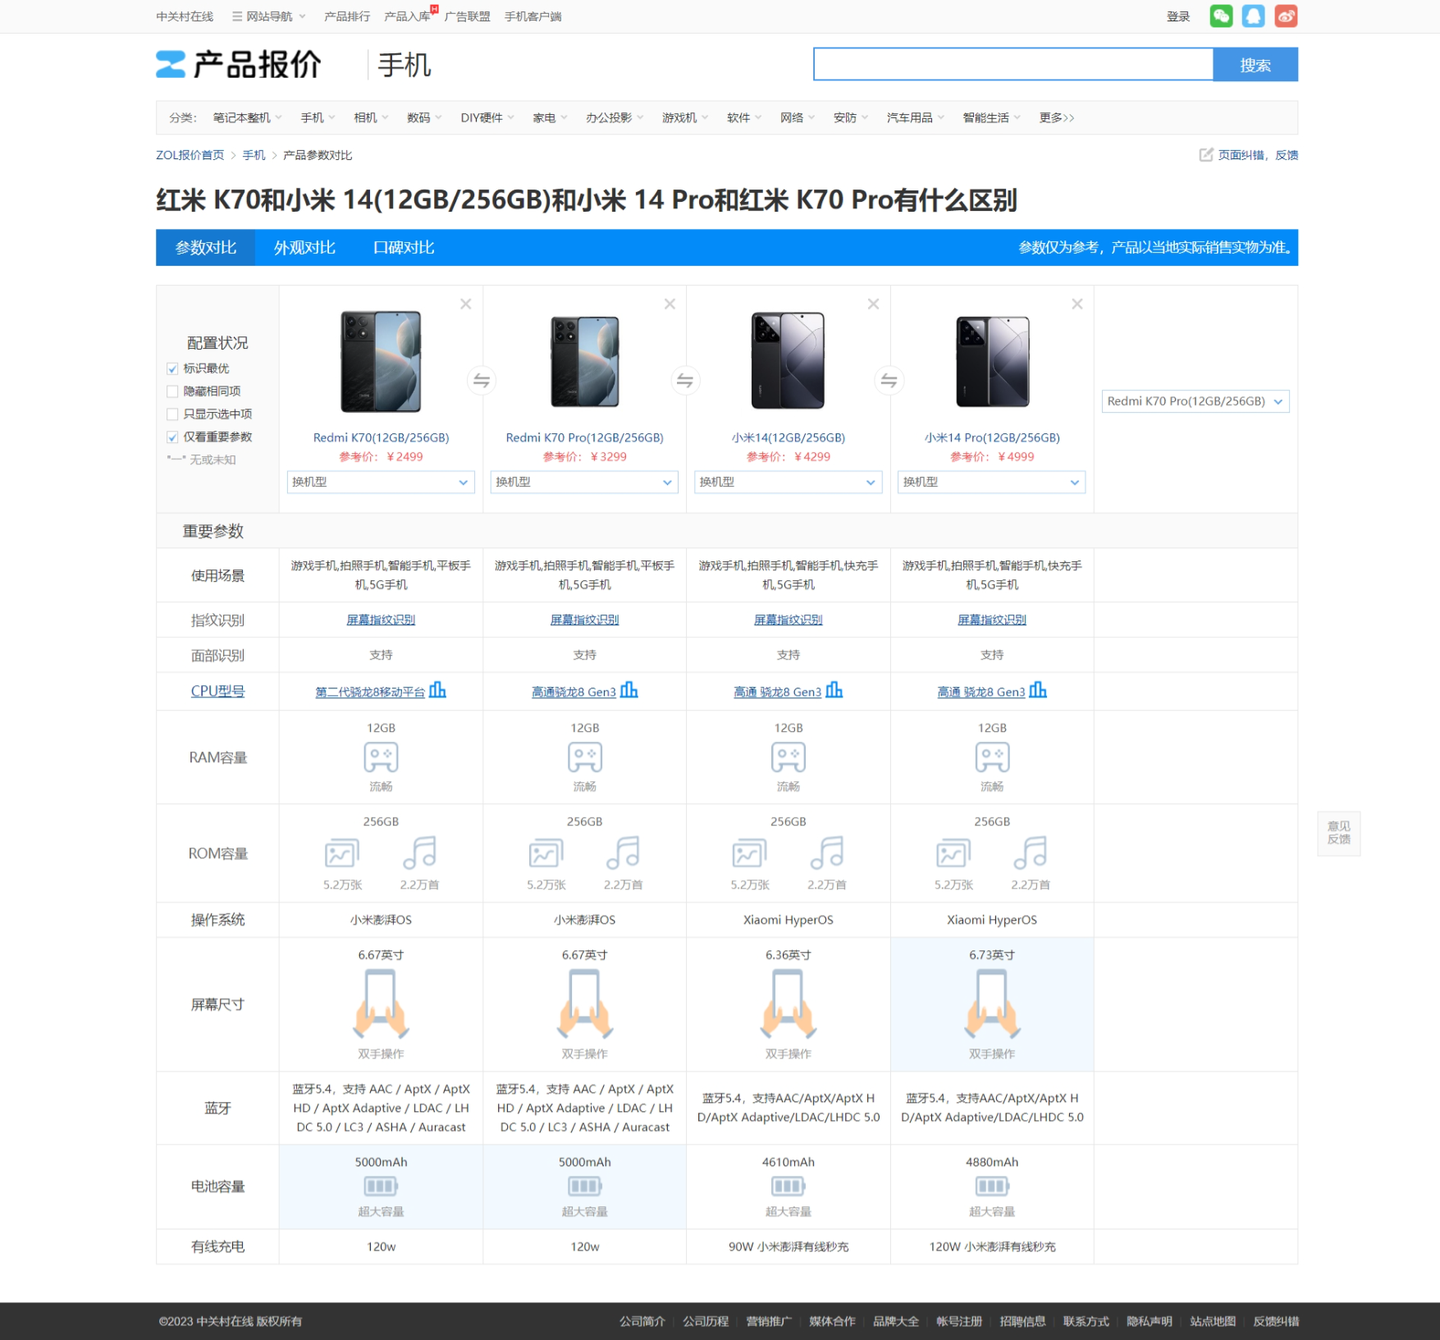Expand the 手机 category menu chevron
Image resolution: width=1440 pixels, height=1340 pixels.
click(331, 117)
